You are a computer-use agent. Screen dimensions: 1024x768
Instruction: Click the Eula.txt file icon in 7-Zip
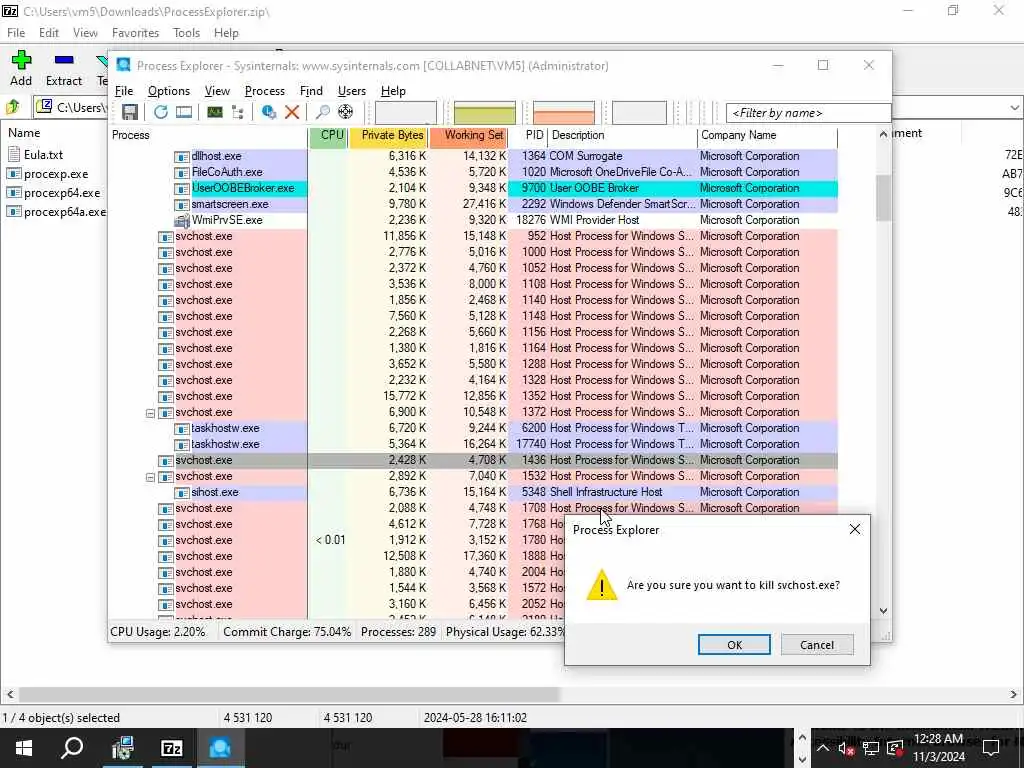click(14, 155)
